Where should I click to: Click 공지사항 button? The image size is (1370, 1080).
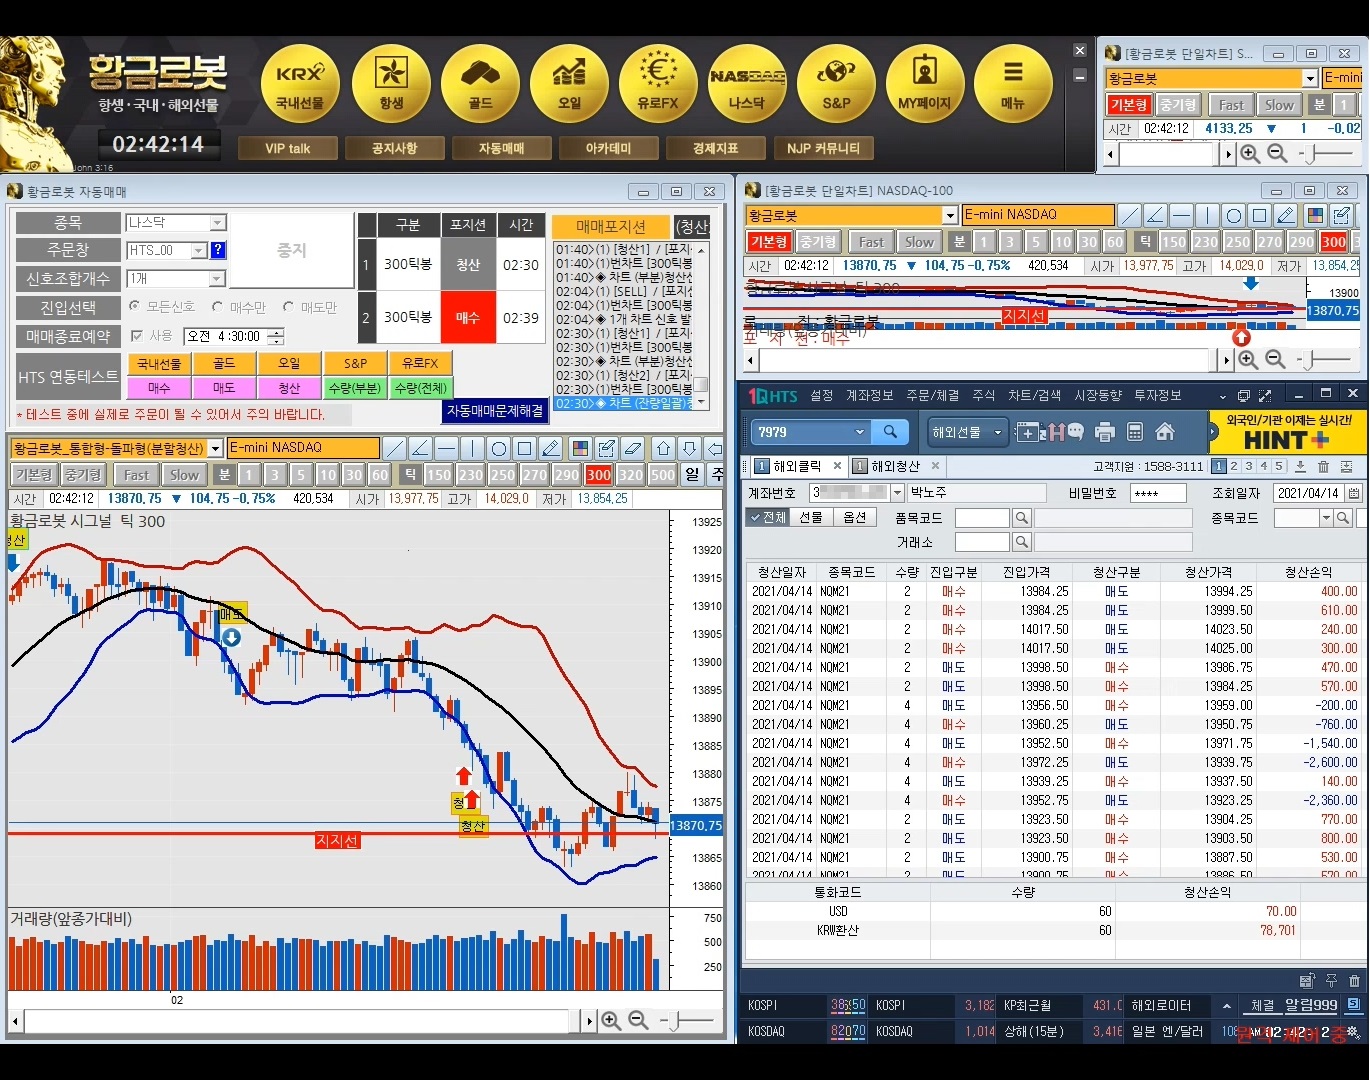394,148
